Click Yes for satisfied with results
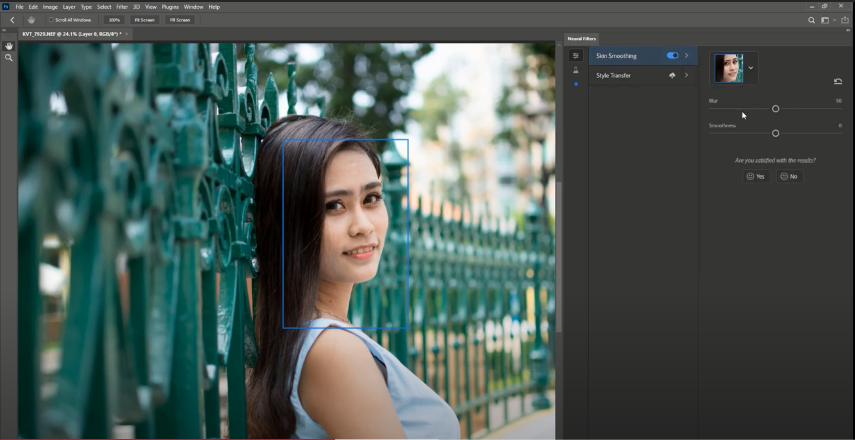 pos(755,176)
